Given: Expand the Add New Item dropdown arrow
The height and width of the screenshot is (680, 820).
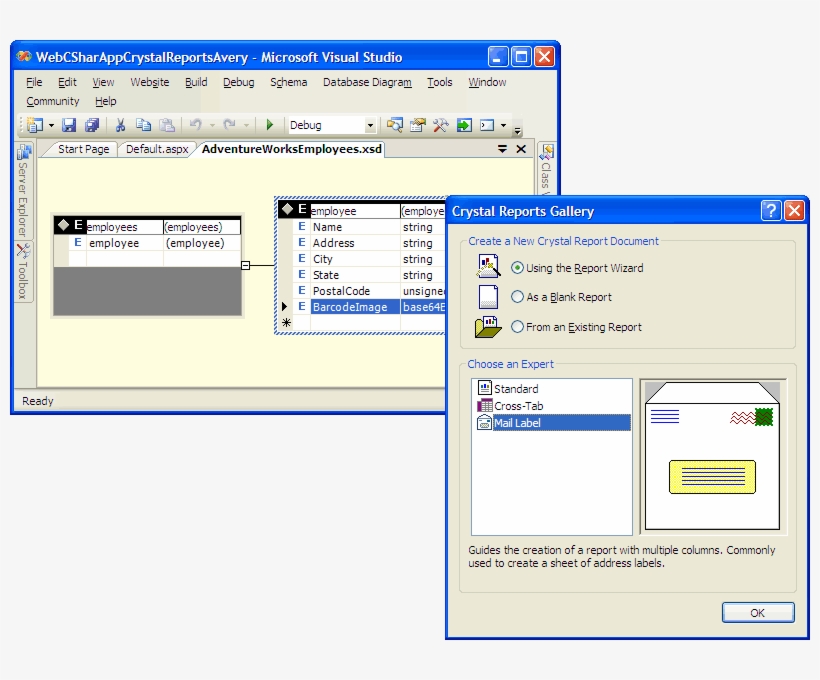Looking at the screenshot, I should (x=51, y=125).
